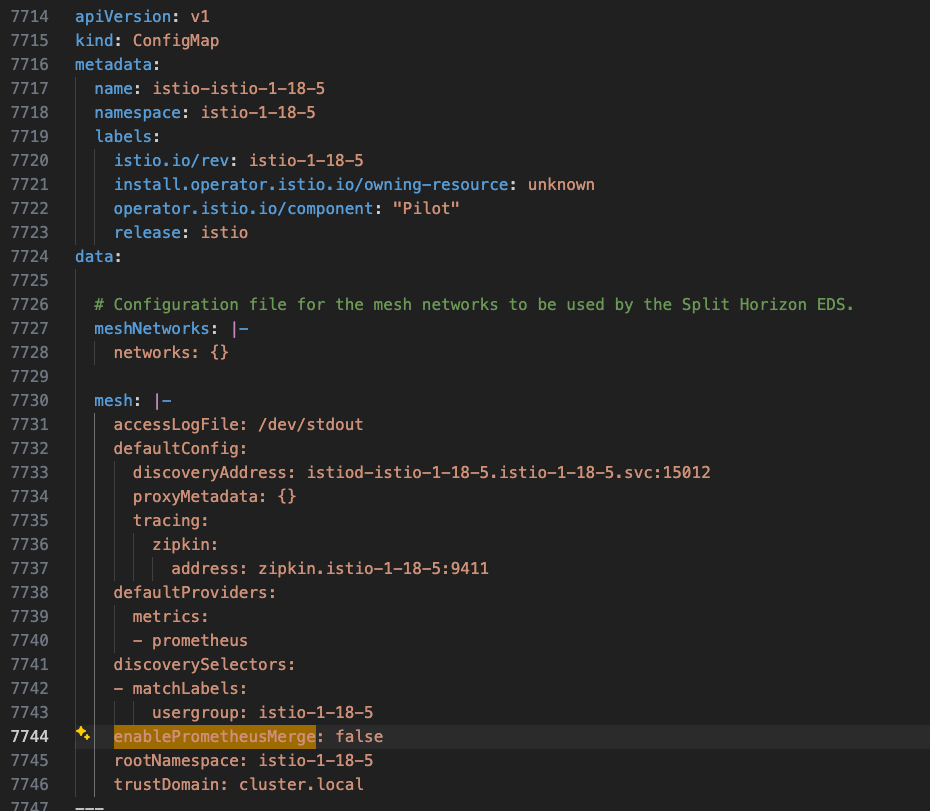The height and width of the screenshot is (811, 930).
Task: Click the Copilot sparkle icon beside line 7744
Action: [x=81, y=736]
